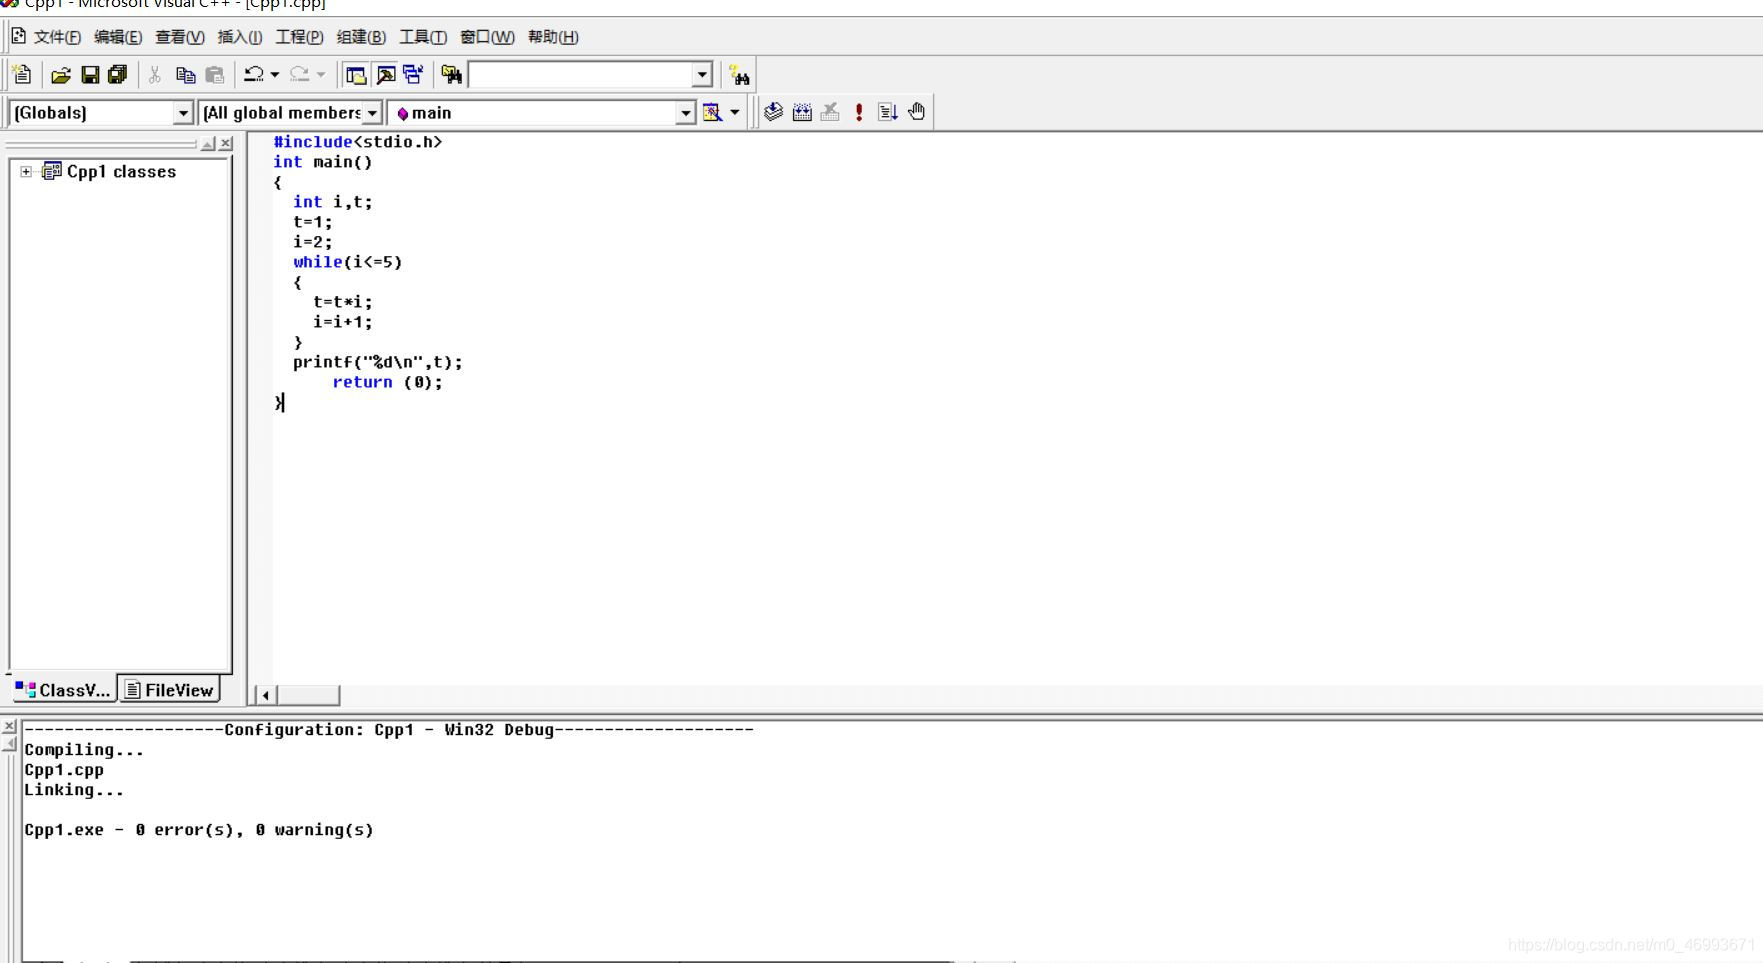The image size is (1763, 963).
Task: Open the WizardBar actions dropdown arrow
Action: [x=735, y=112]
